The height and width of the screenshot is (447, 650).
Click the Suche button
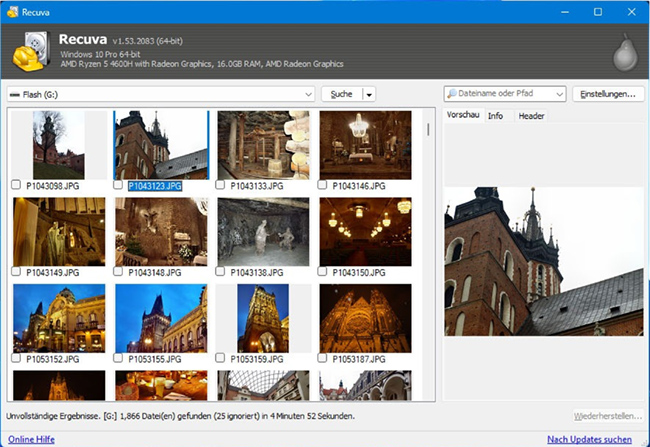tap(342, 95)
